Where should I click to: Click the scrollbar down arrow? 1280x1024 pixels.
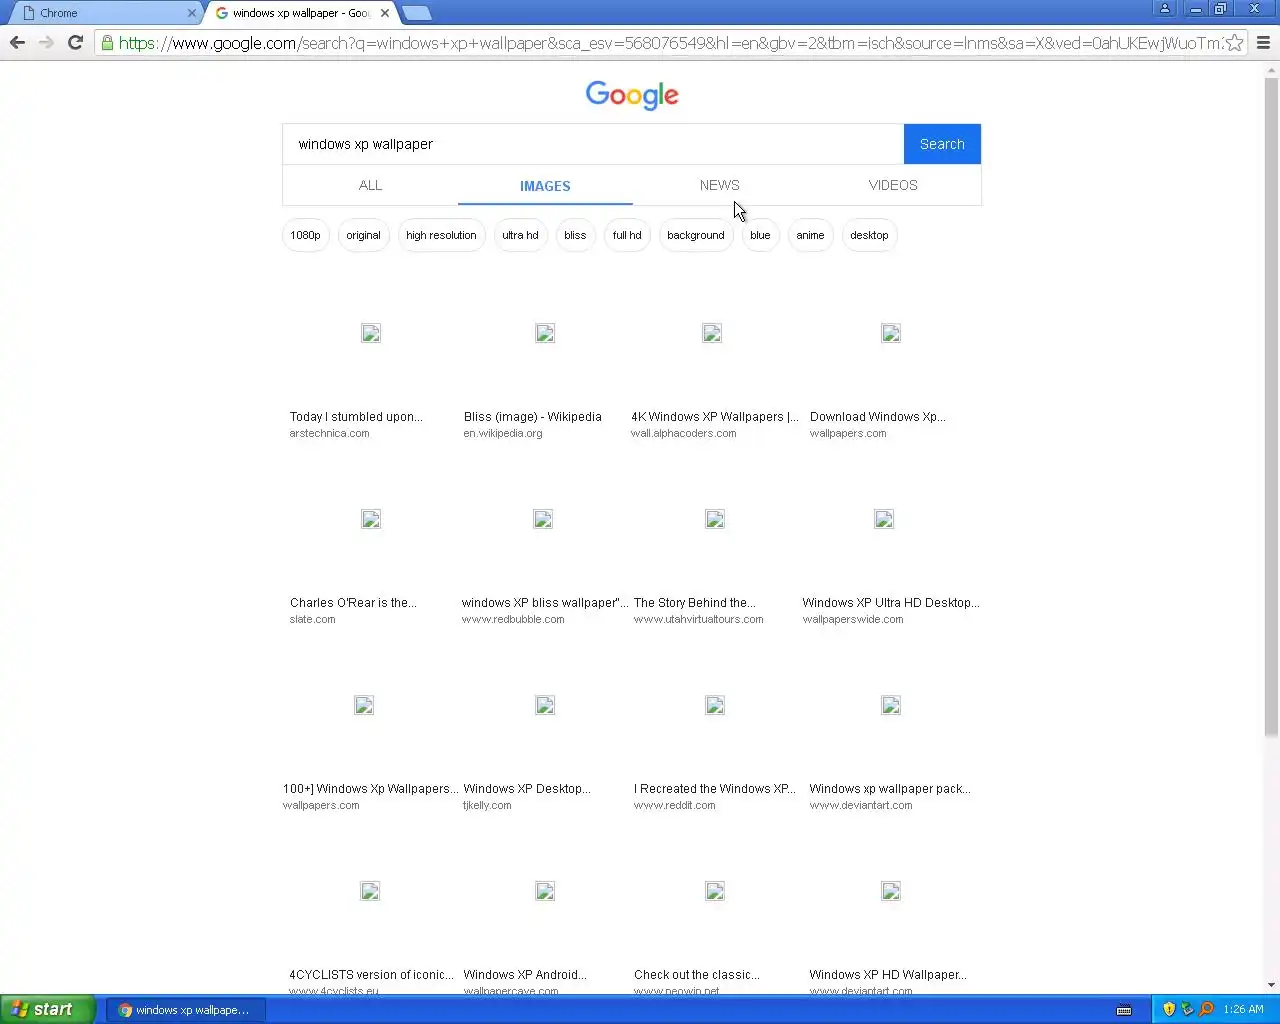(x=1271, y=985)
